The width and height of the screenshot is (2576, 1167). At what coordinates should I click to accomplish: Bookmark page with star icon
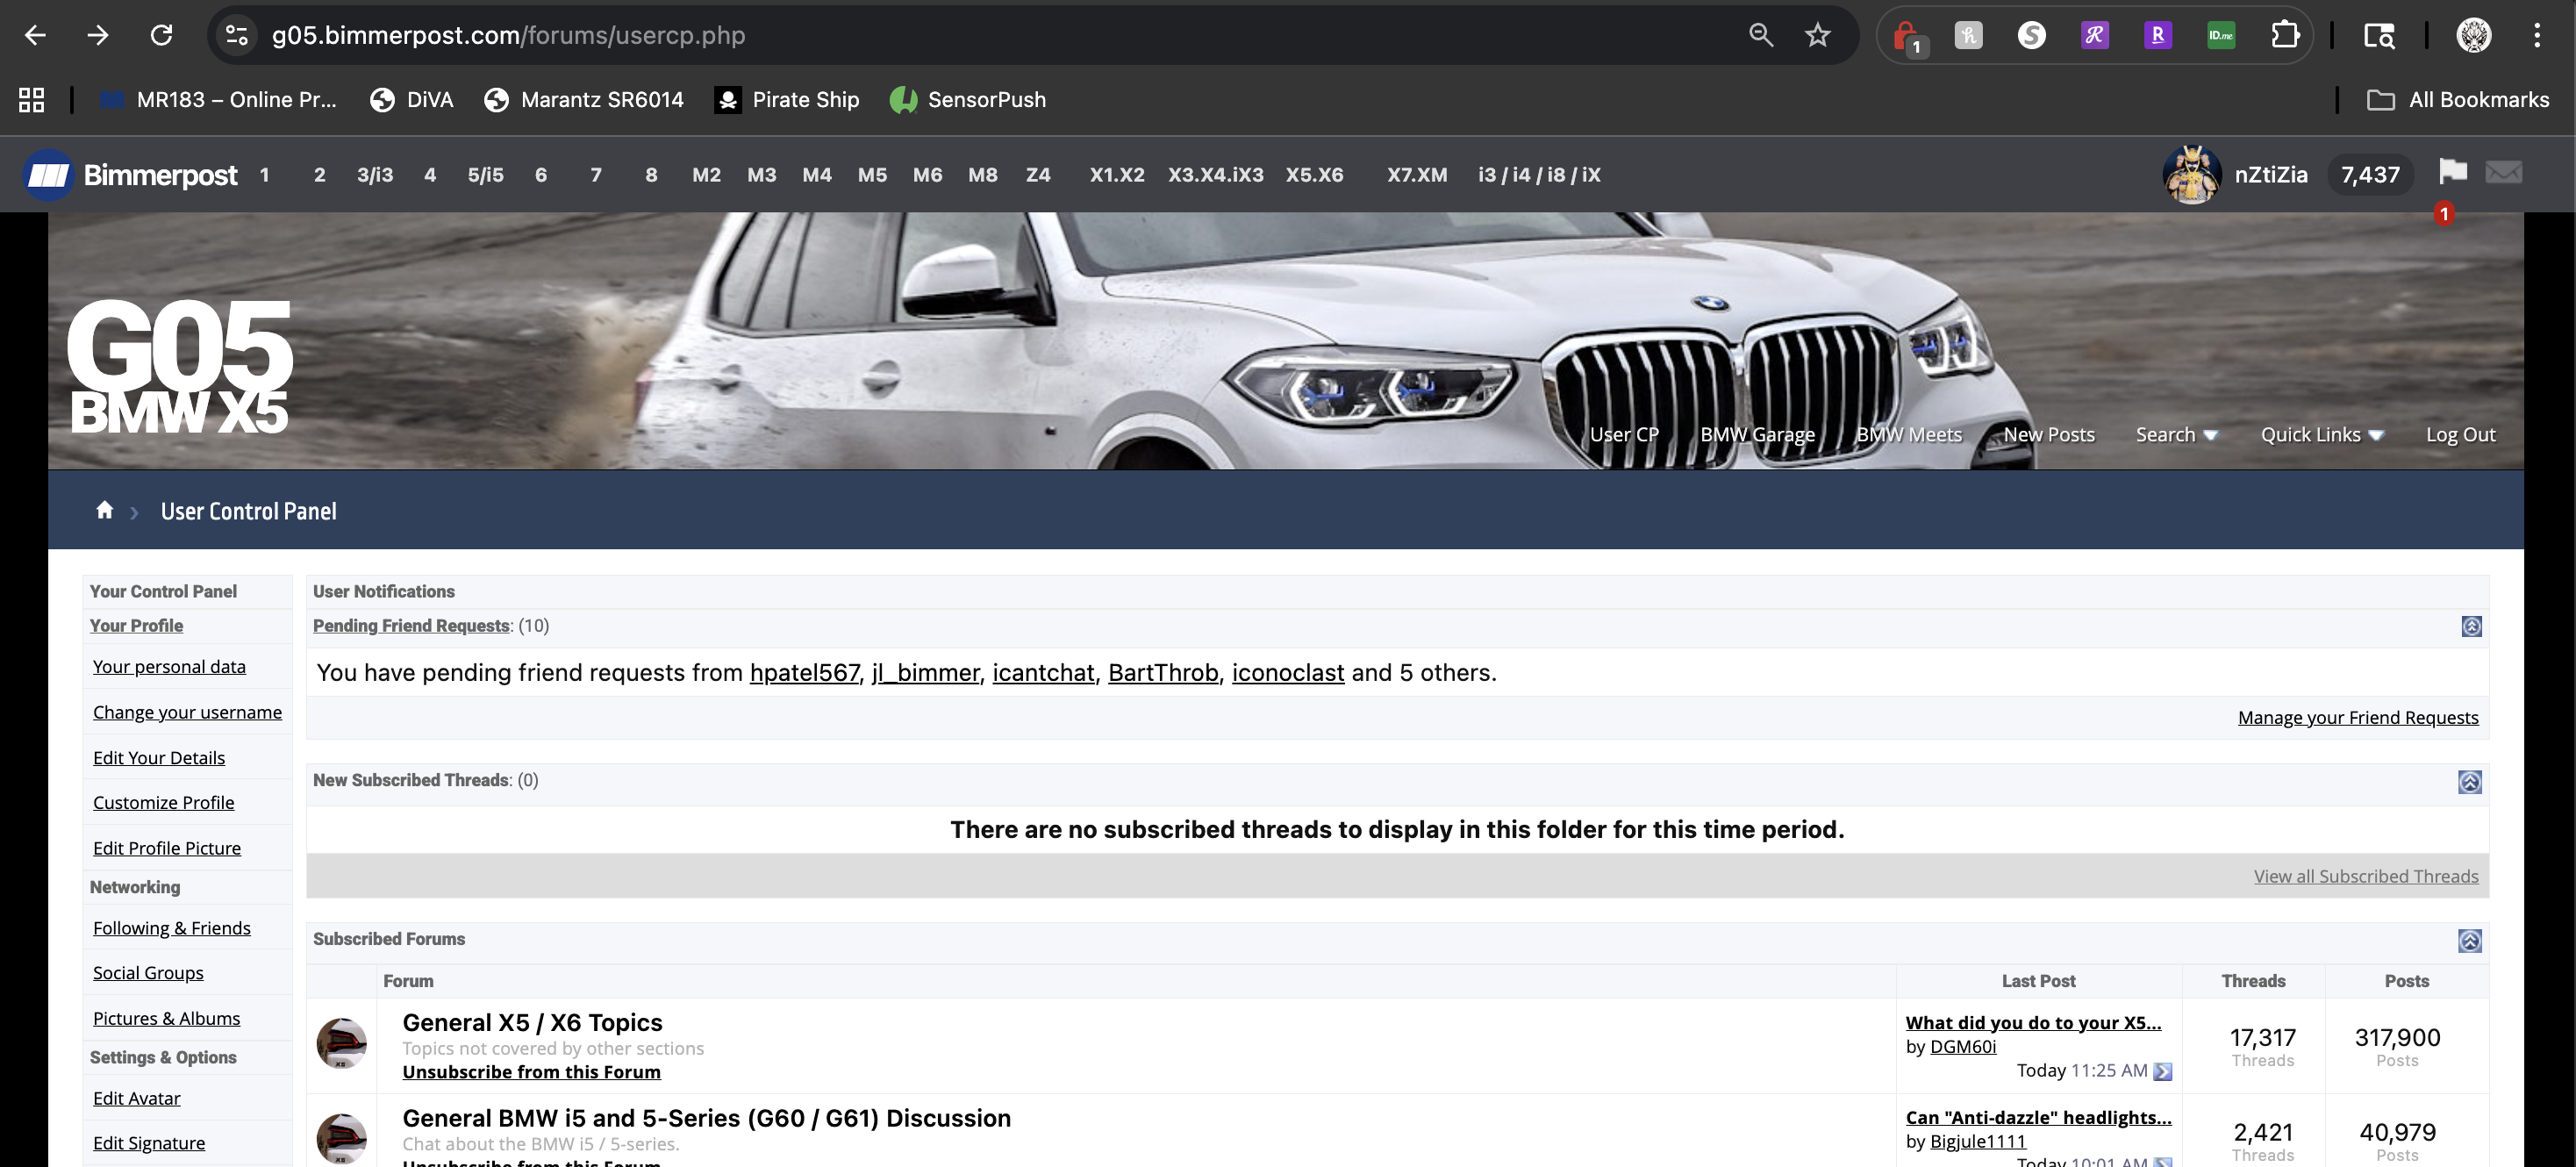(x=1817, y=35)
